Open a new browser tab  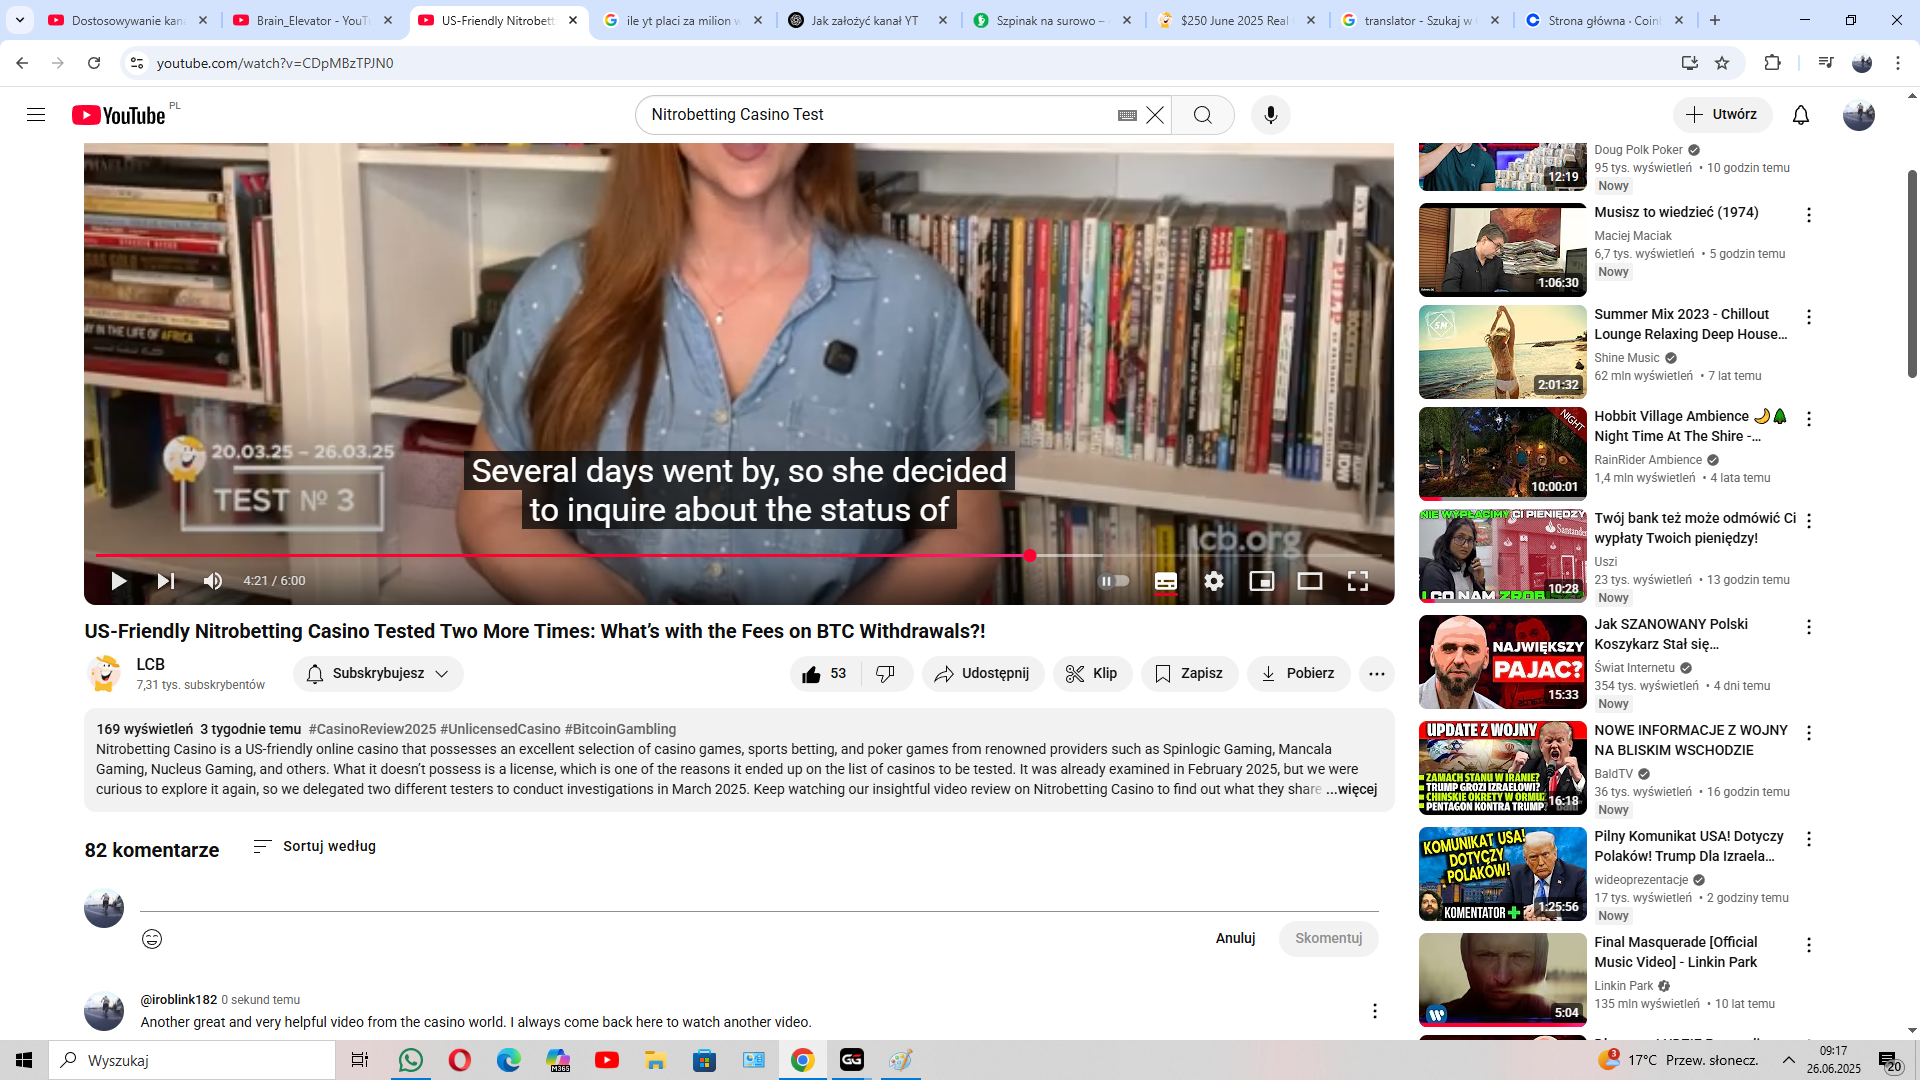[x=1715, y=20]
